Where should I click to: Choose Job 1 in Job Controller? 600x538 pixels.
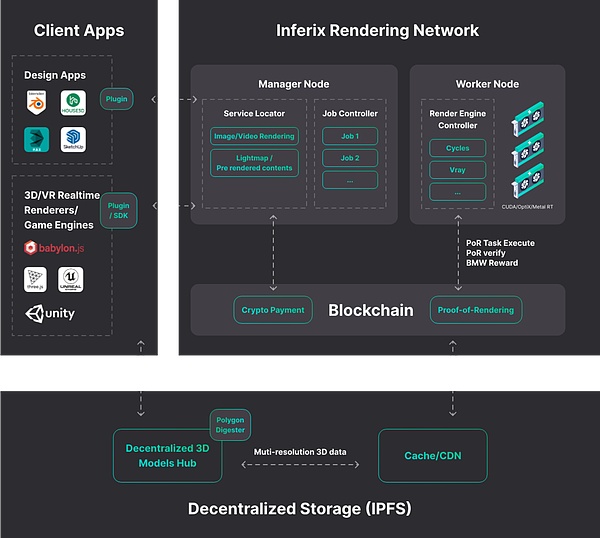coord(349,136)
